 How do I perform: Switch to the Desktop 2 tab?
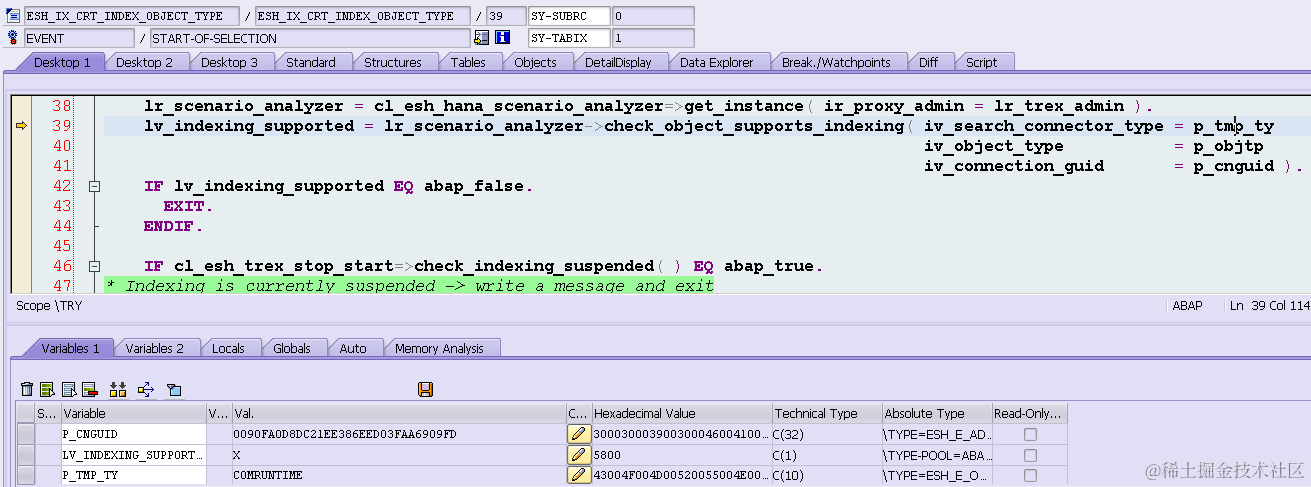144,62
